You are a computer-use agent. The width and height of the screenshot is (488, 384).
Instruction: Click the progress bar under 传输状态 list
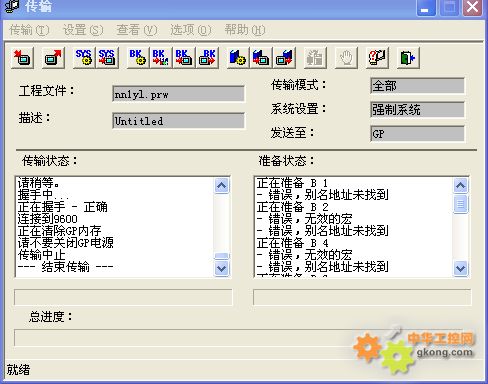[123, 297]
